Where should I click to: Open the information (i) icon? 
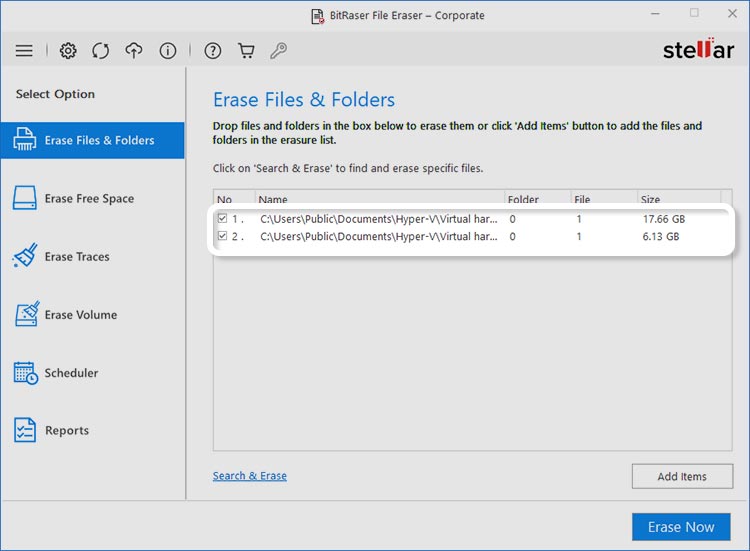(x=167, y=50)
